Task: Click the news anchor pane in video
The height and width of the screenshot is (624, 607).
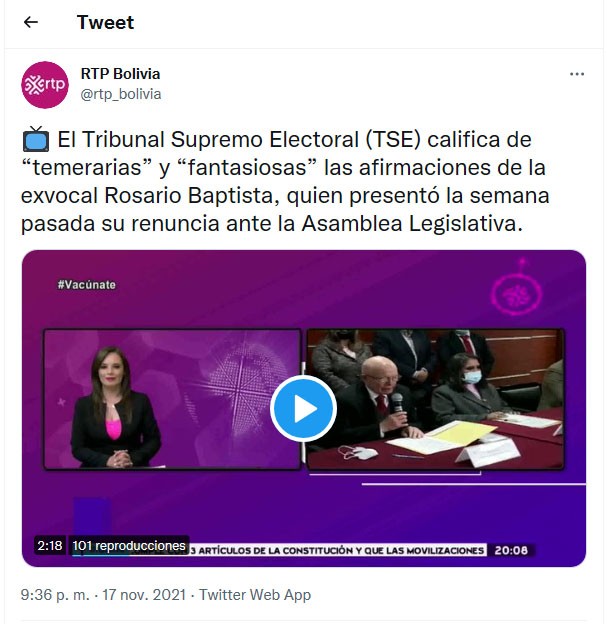Action: pos(172,400)
